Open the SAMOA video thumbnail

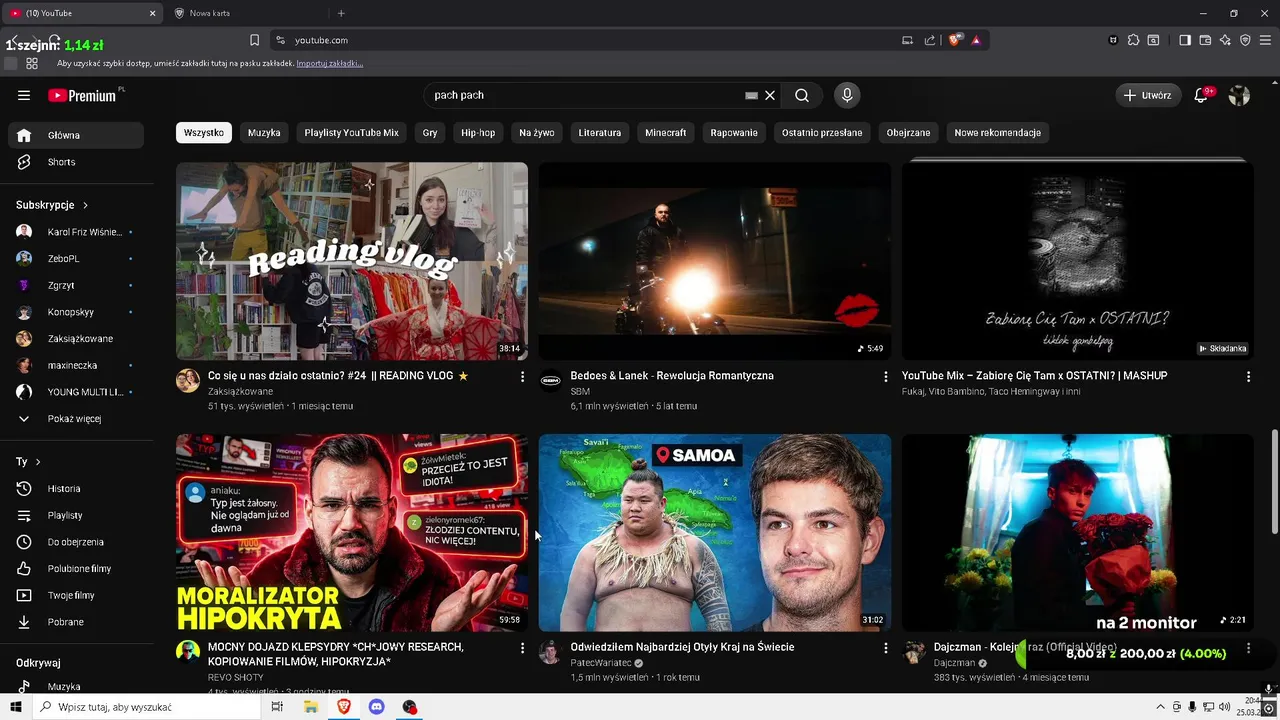pyautogui.click(x=715, y=533)
